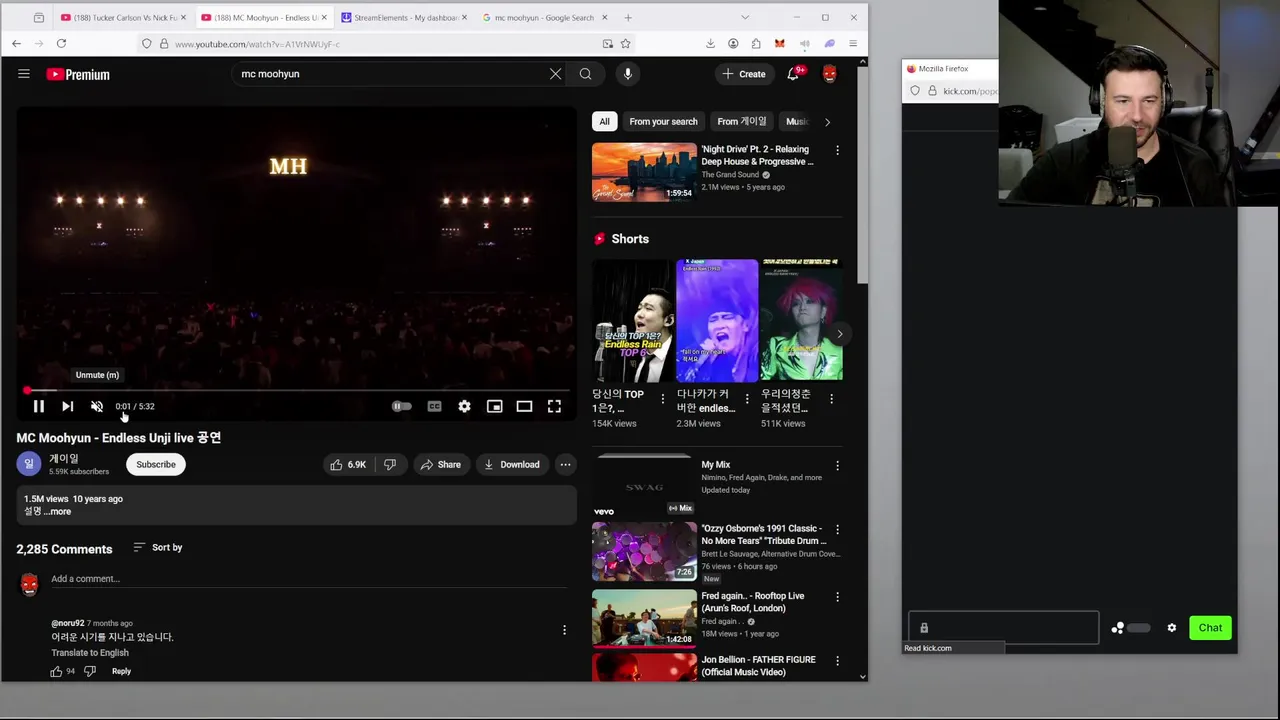Open options for My Mix
This screenshot has width=1280, height=720.
click(x=837, y=465)
